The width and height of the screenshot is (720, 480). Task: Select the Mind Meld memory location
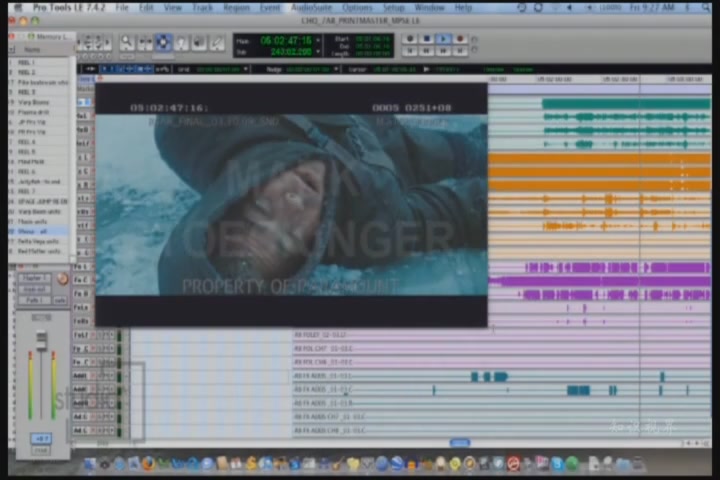pos(41,162)
